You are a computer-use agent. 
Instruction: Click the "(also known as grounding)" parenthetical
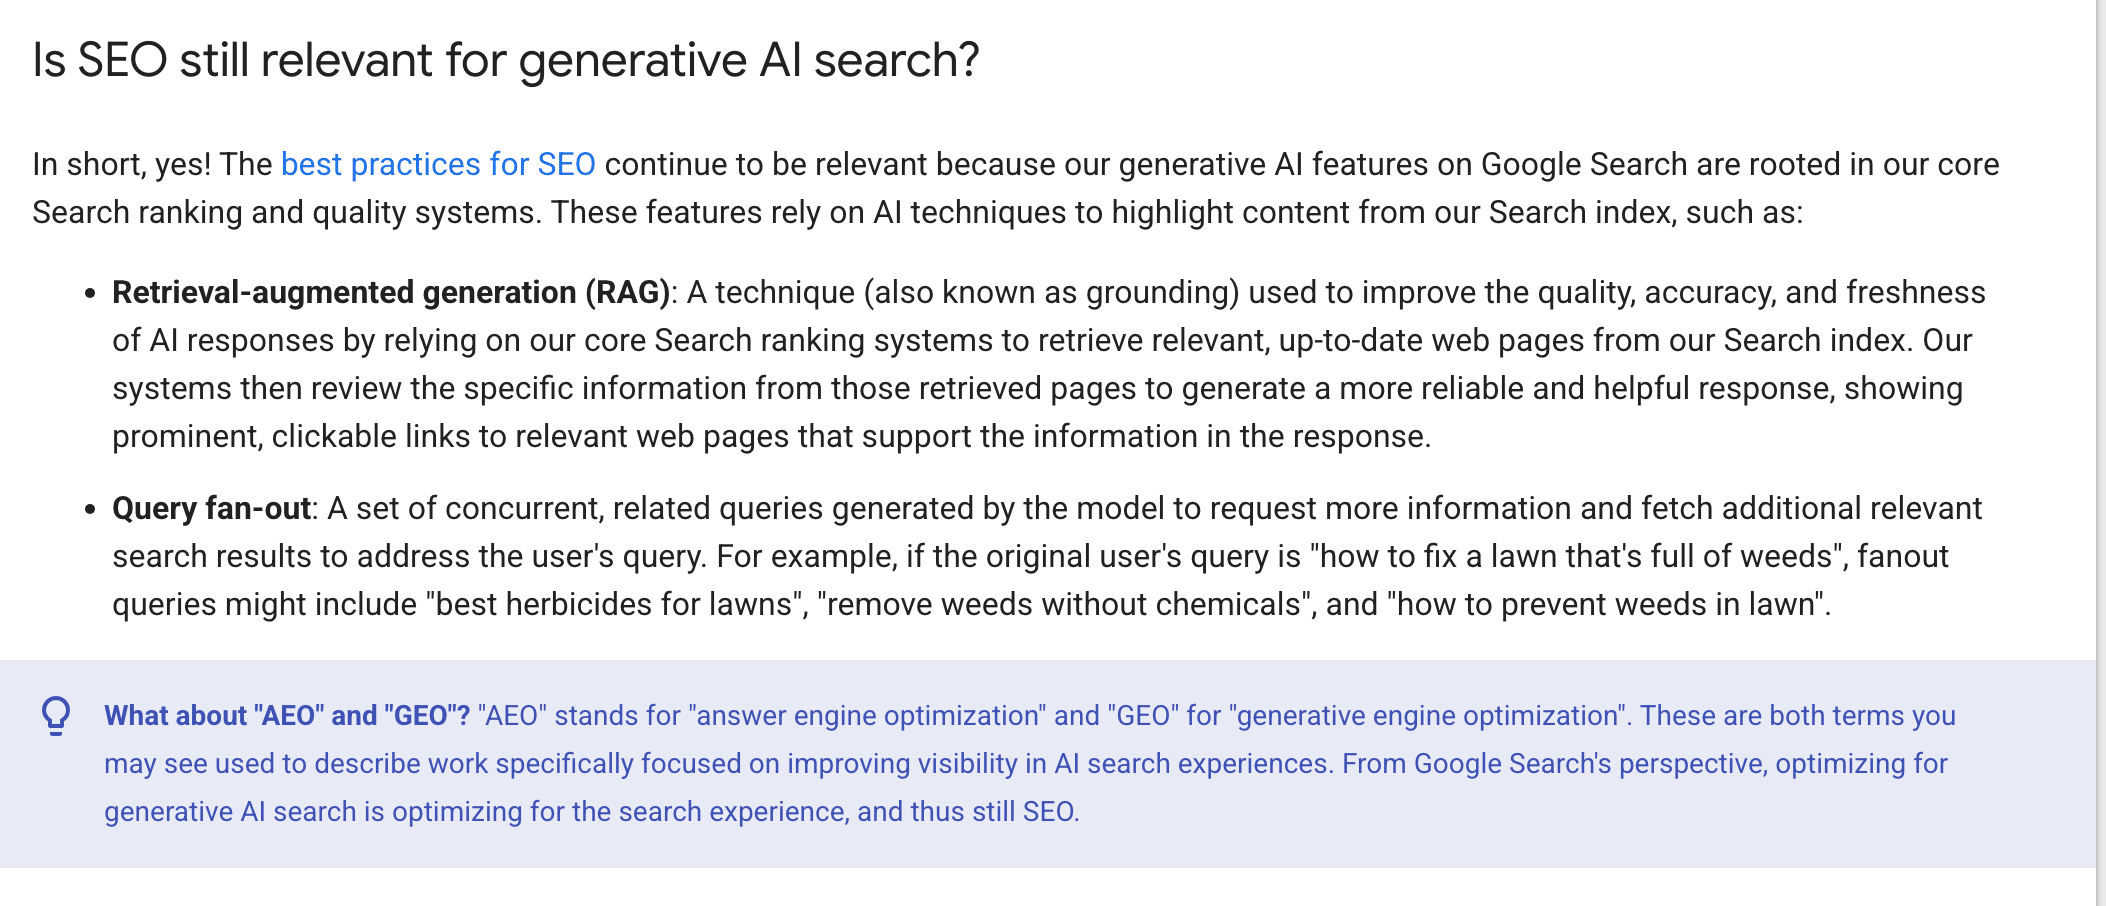click(x=1052, y=292)
